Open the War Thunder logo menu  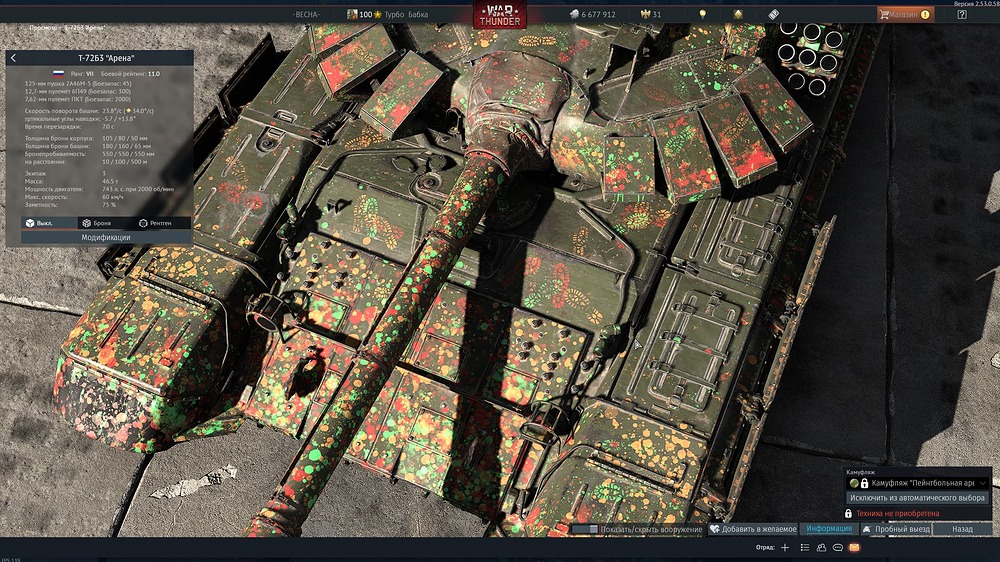499,17
